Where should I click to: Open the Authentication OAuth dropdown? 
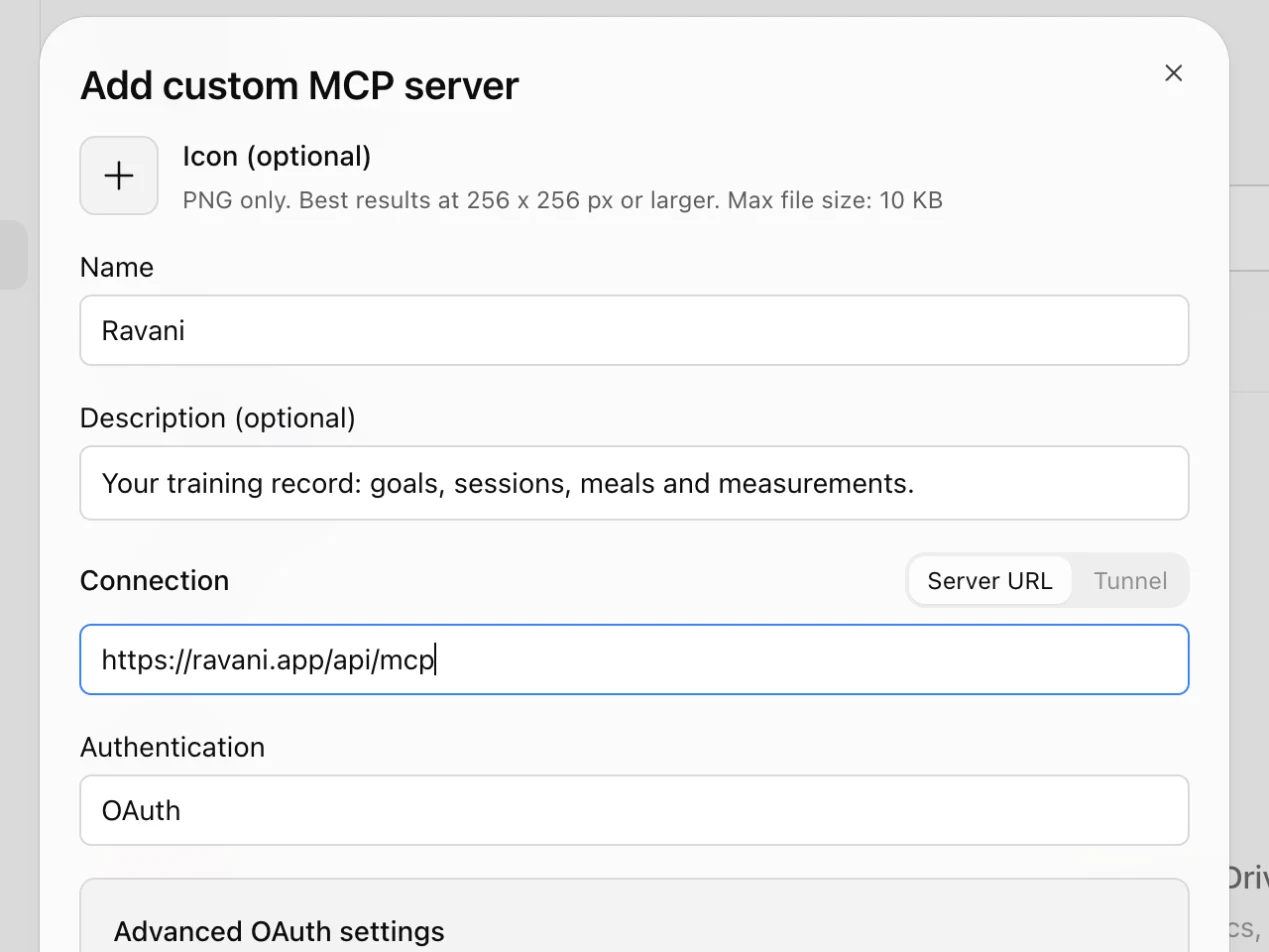click(x=634, y=810)
